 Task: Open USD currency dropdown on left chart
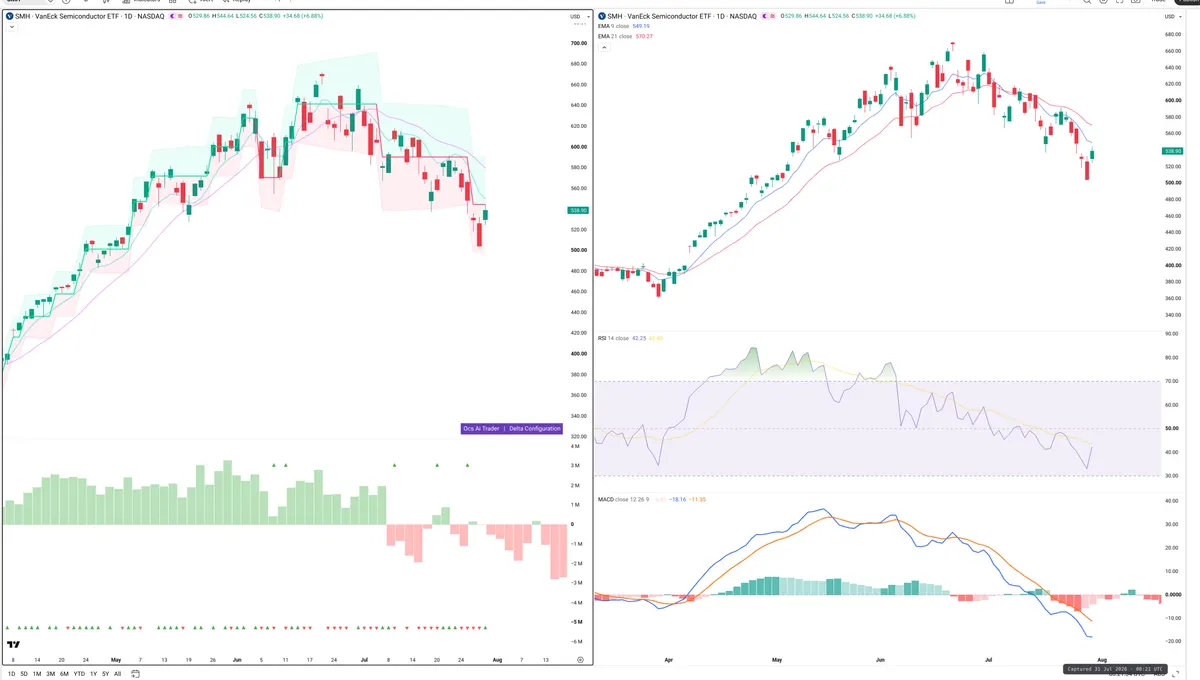pyautogui.click(x=577, y=17)
